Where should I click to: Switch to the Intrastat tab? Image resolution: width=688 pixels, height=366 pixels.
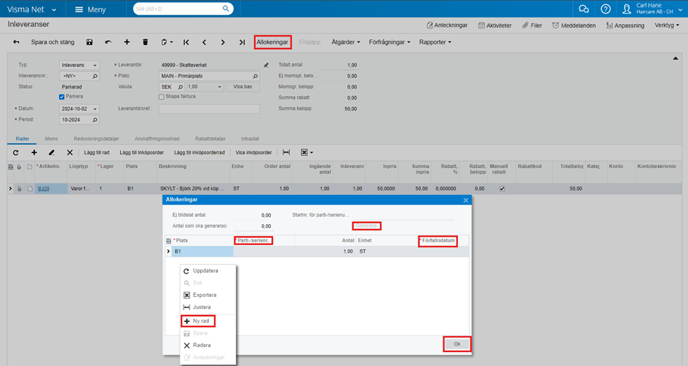coord(250,139)
